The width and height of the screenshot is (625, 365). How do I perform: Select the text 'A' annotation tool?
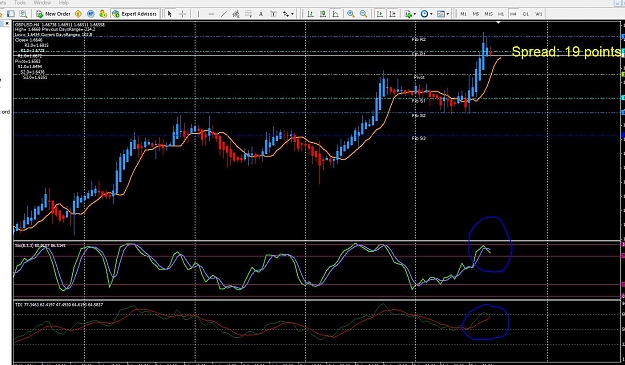click(261, 14)
